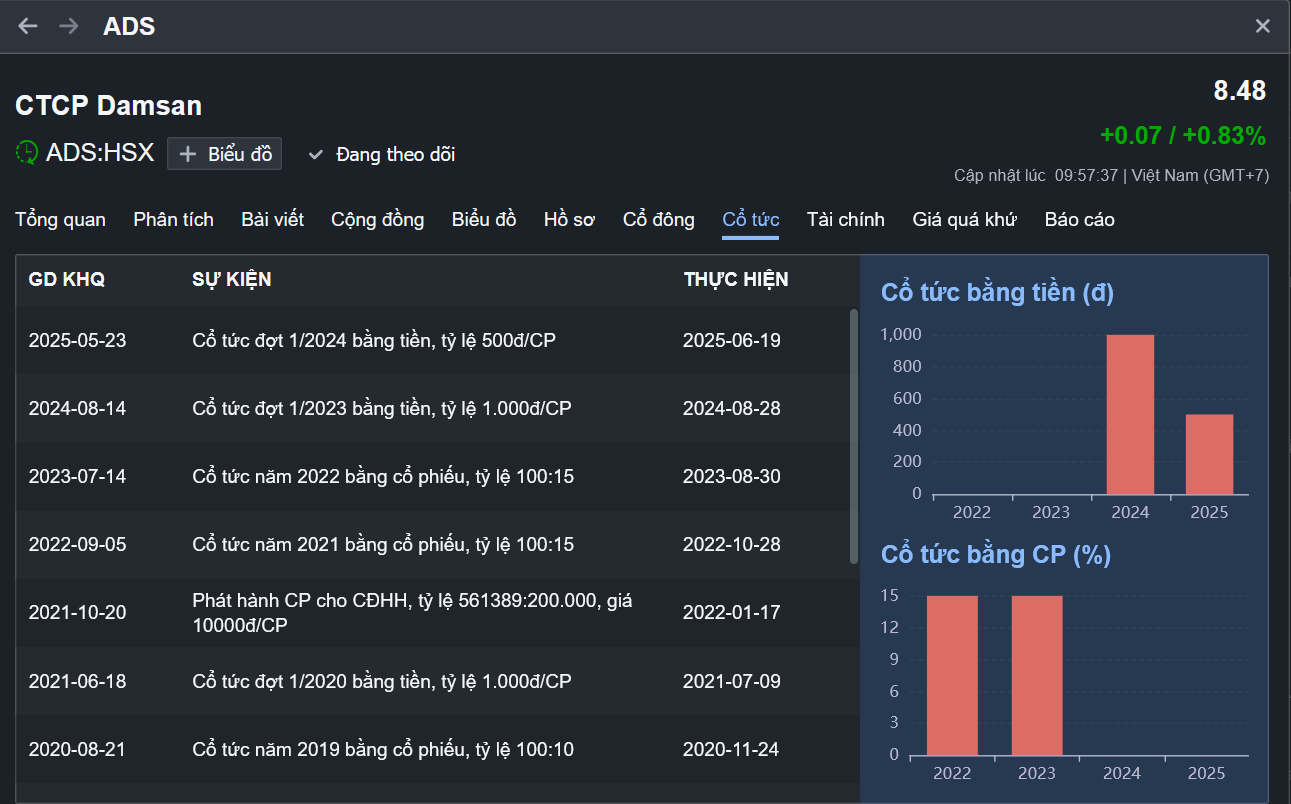The height and width of the screenshot is (804, 1291).
Task: Click the dividend table vertical scrollbar
Action: point(853,436)
